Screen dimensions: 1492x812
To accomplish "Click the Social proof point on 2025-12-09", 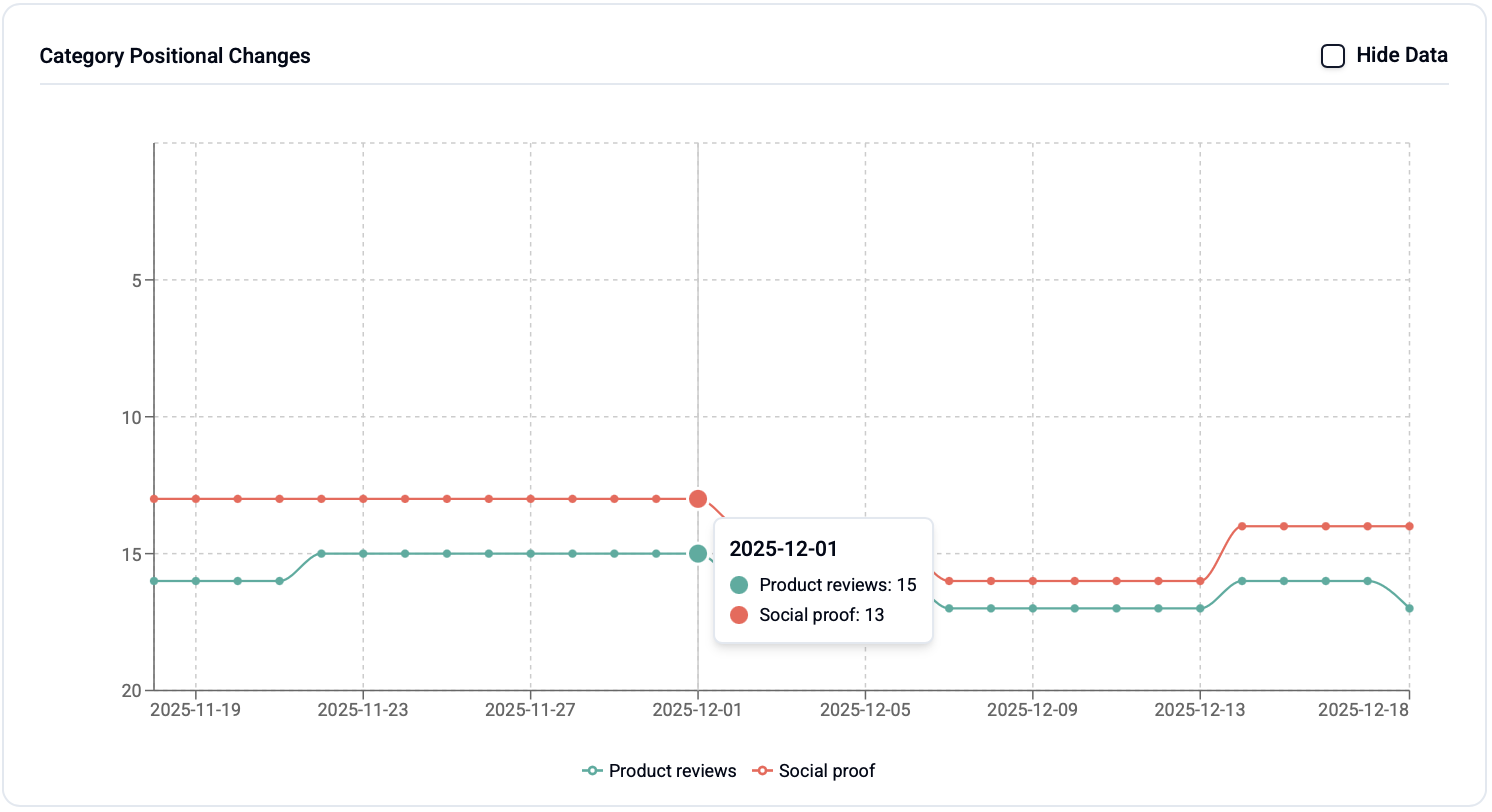I will click(1033, 581).
